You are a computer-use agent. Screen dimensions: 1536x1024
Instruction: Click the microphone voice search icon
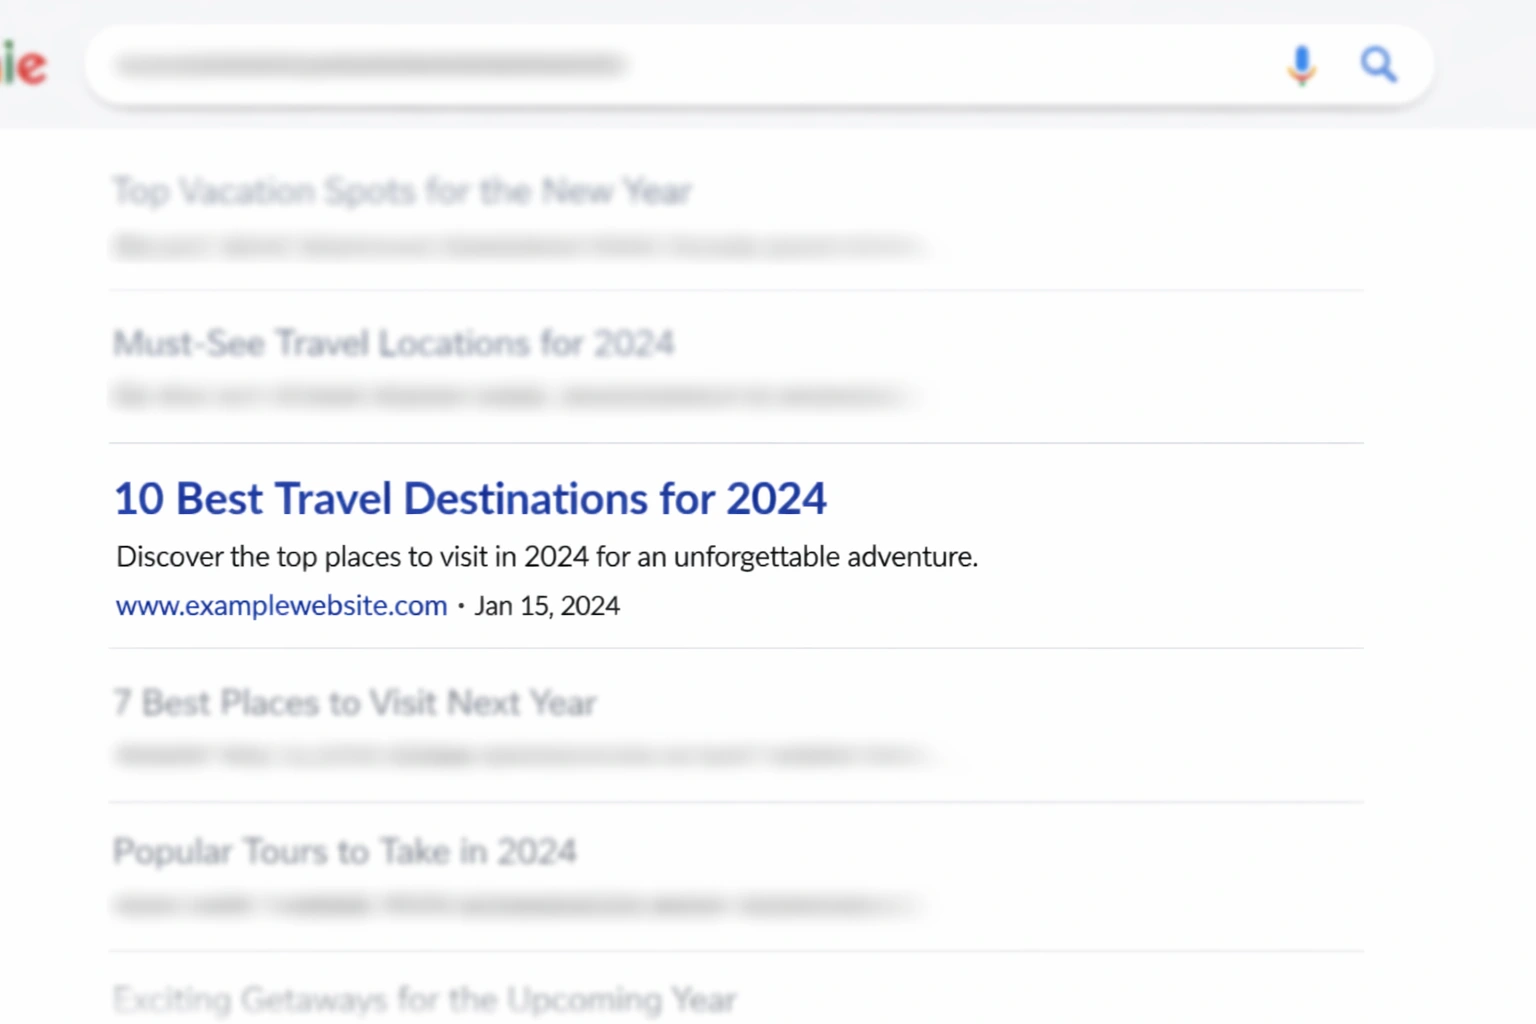1301,66
